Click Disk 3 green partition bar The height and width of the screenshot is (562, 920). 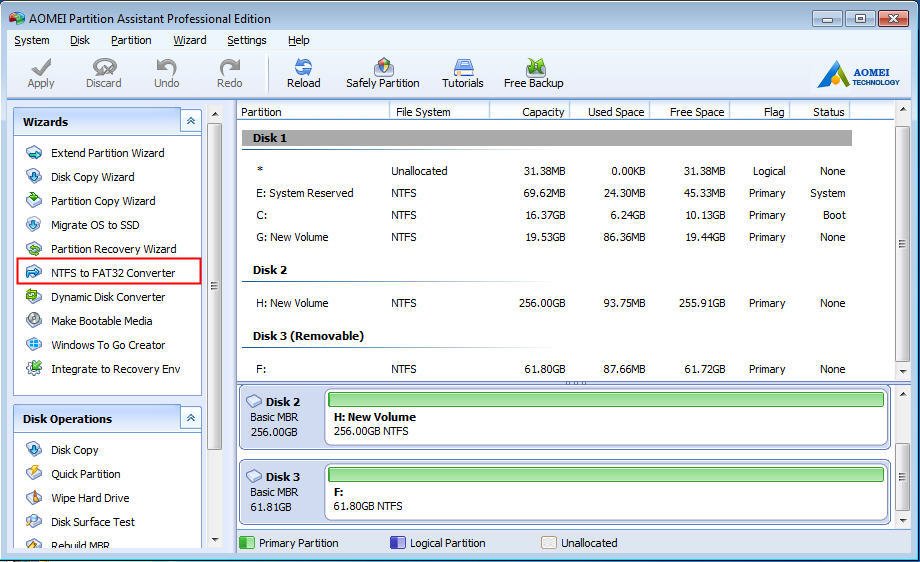[x=606, y=474]
